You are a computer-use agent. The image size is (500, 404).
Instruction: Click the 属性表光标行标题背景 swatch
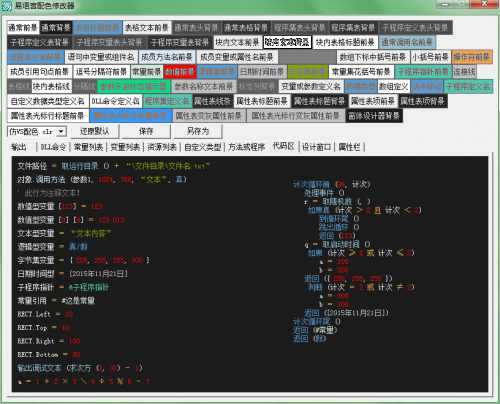point(130,116)
